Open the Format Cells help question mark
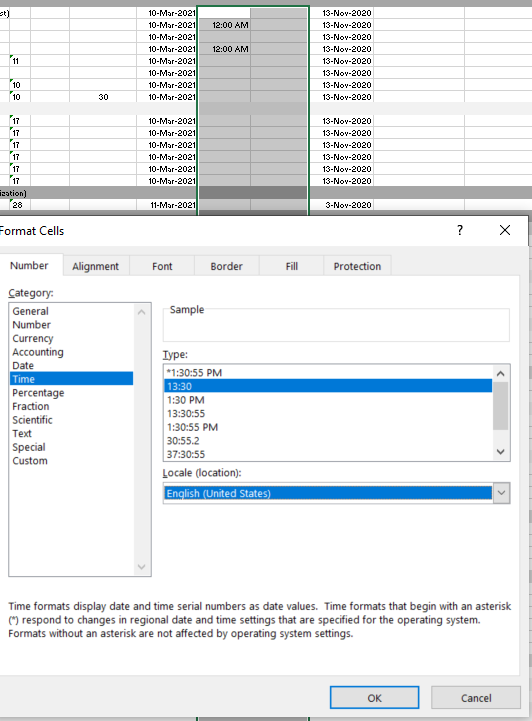532x721 pixels. click(x=459, y=230)
